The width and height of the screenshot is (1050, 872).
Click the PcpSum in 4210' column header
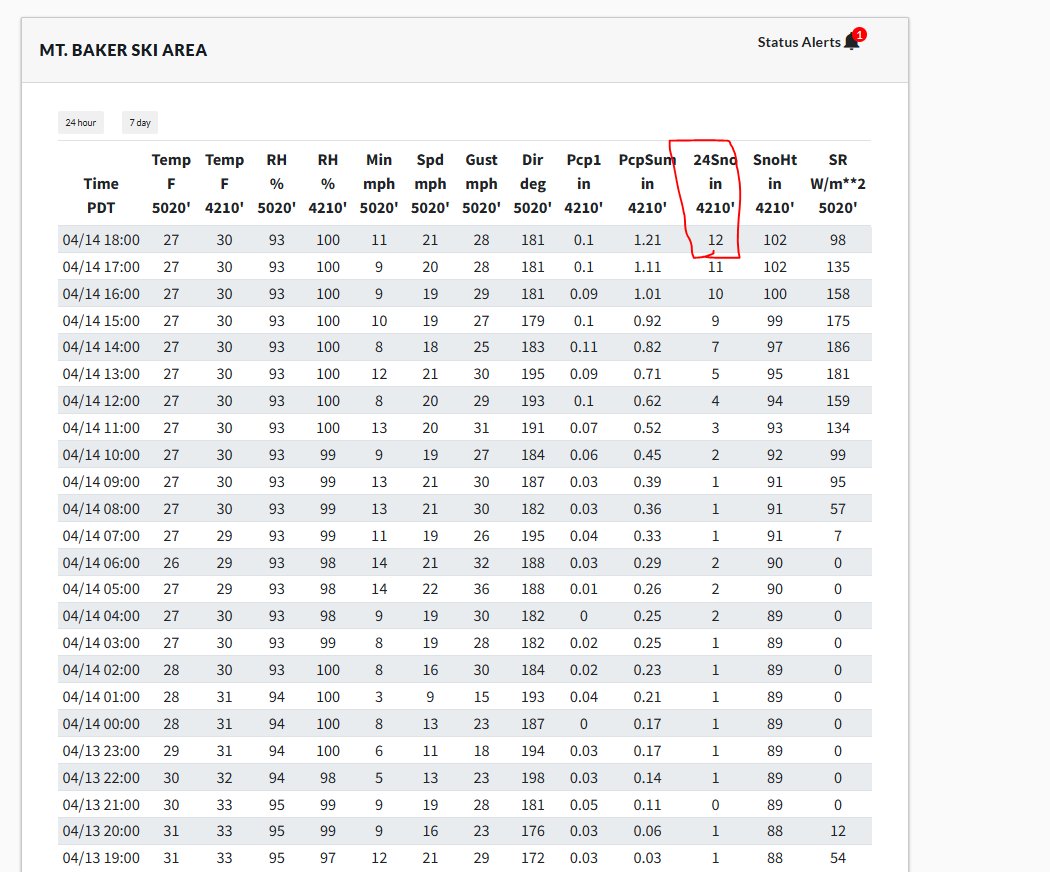click(647, 184)
